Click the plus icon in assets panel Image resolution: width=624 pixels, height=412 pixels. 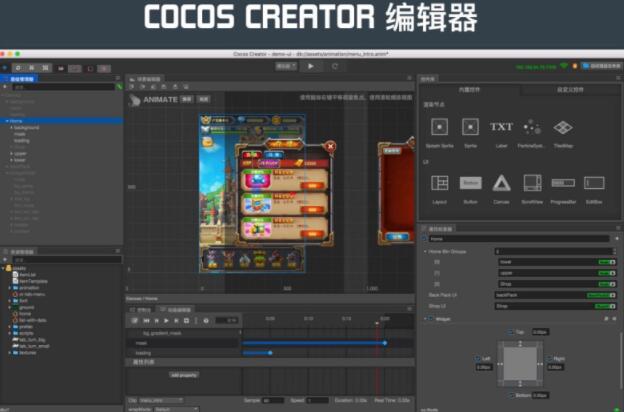5,260
